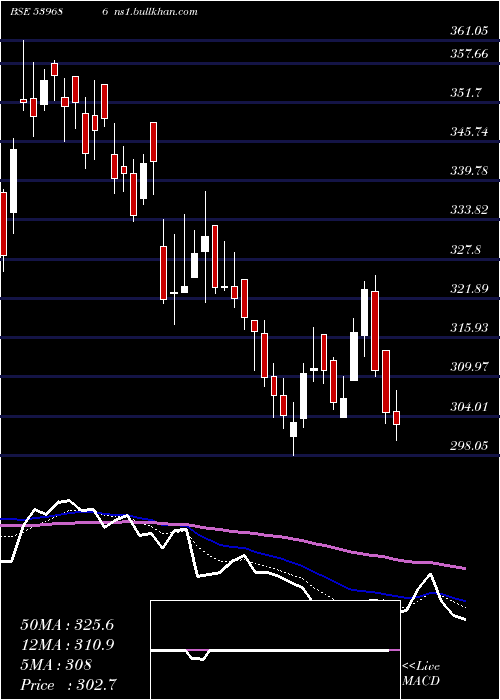Click the 304.01 price level label
500x700 pixels.
[468, 406]
